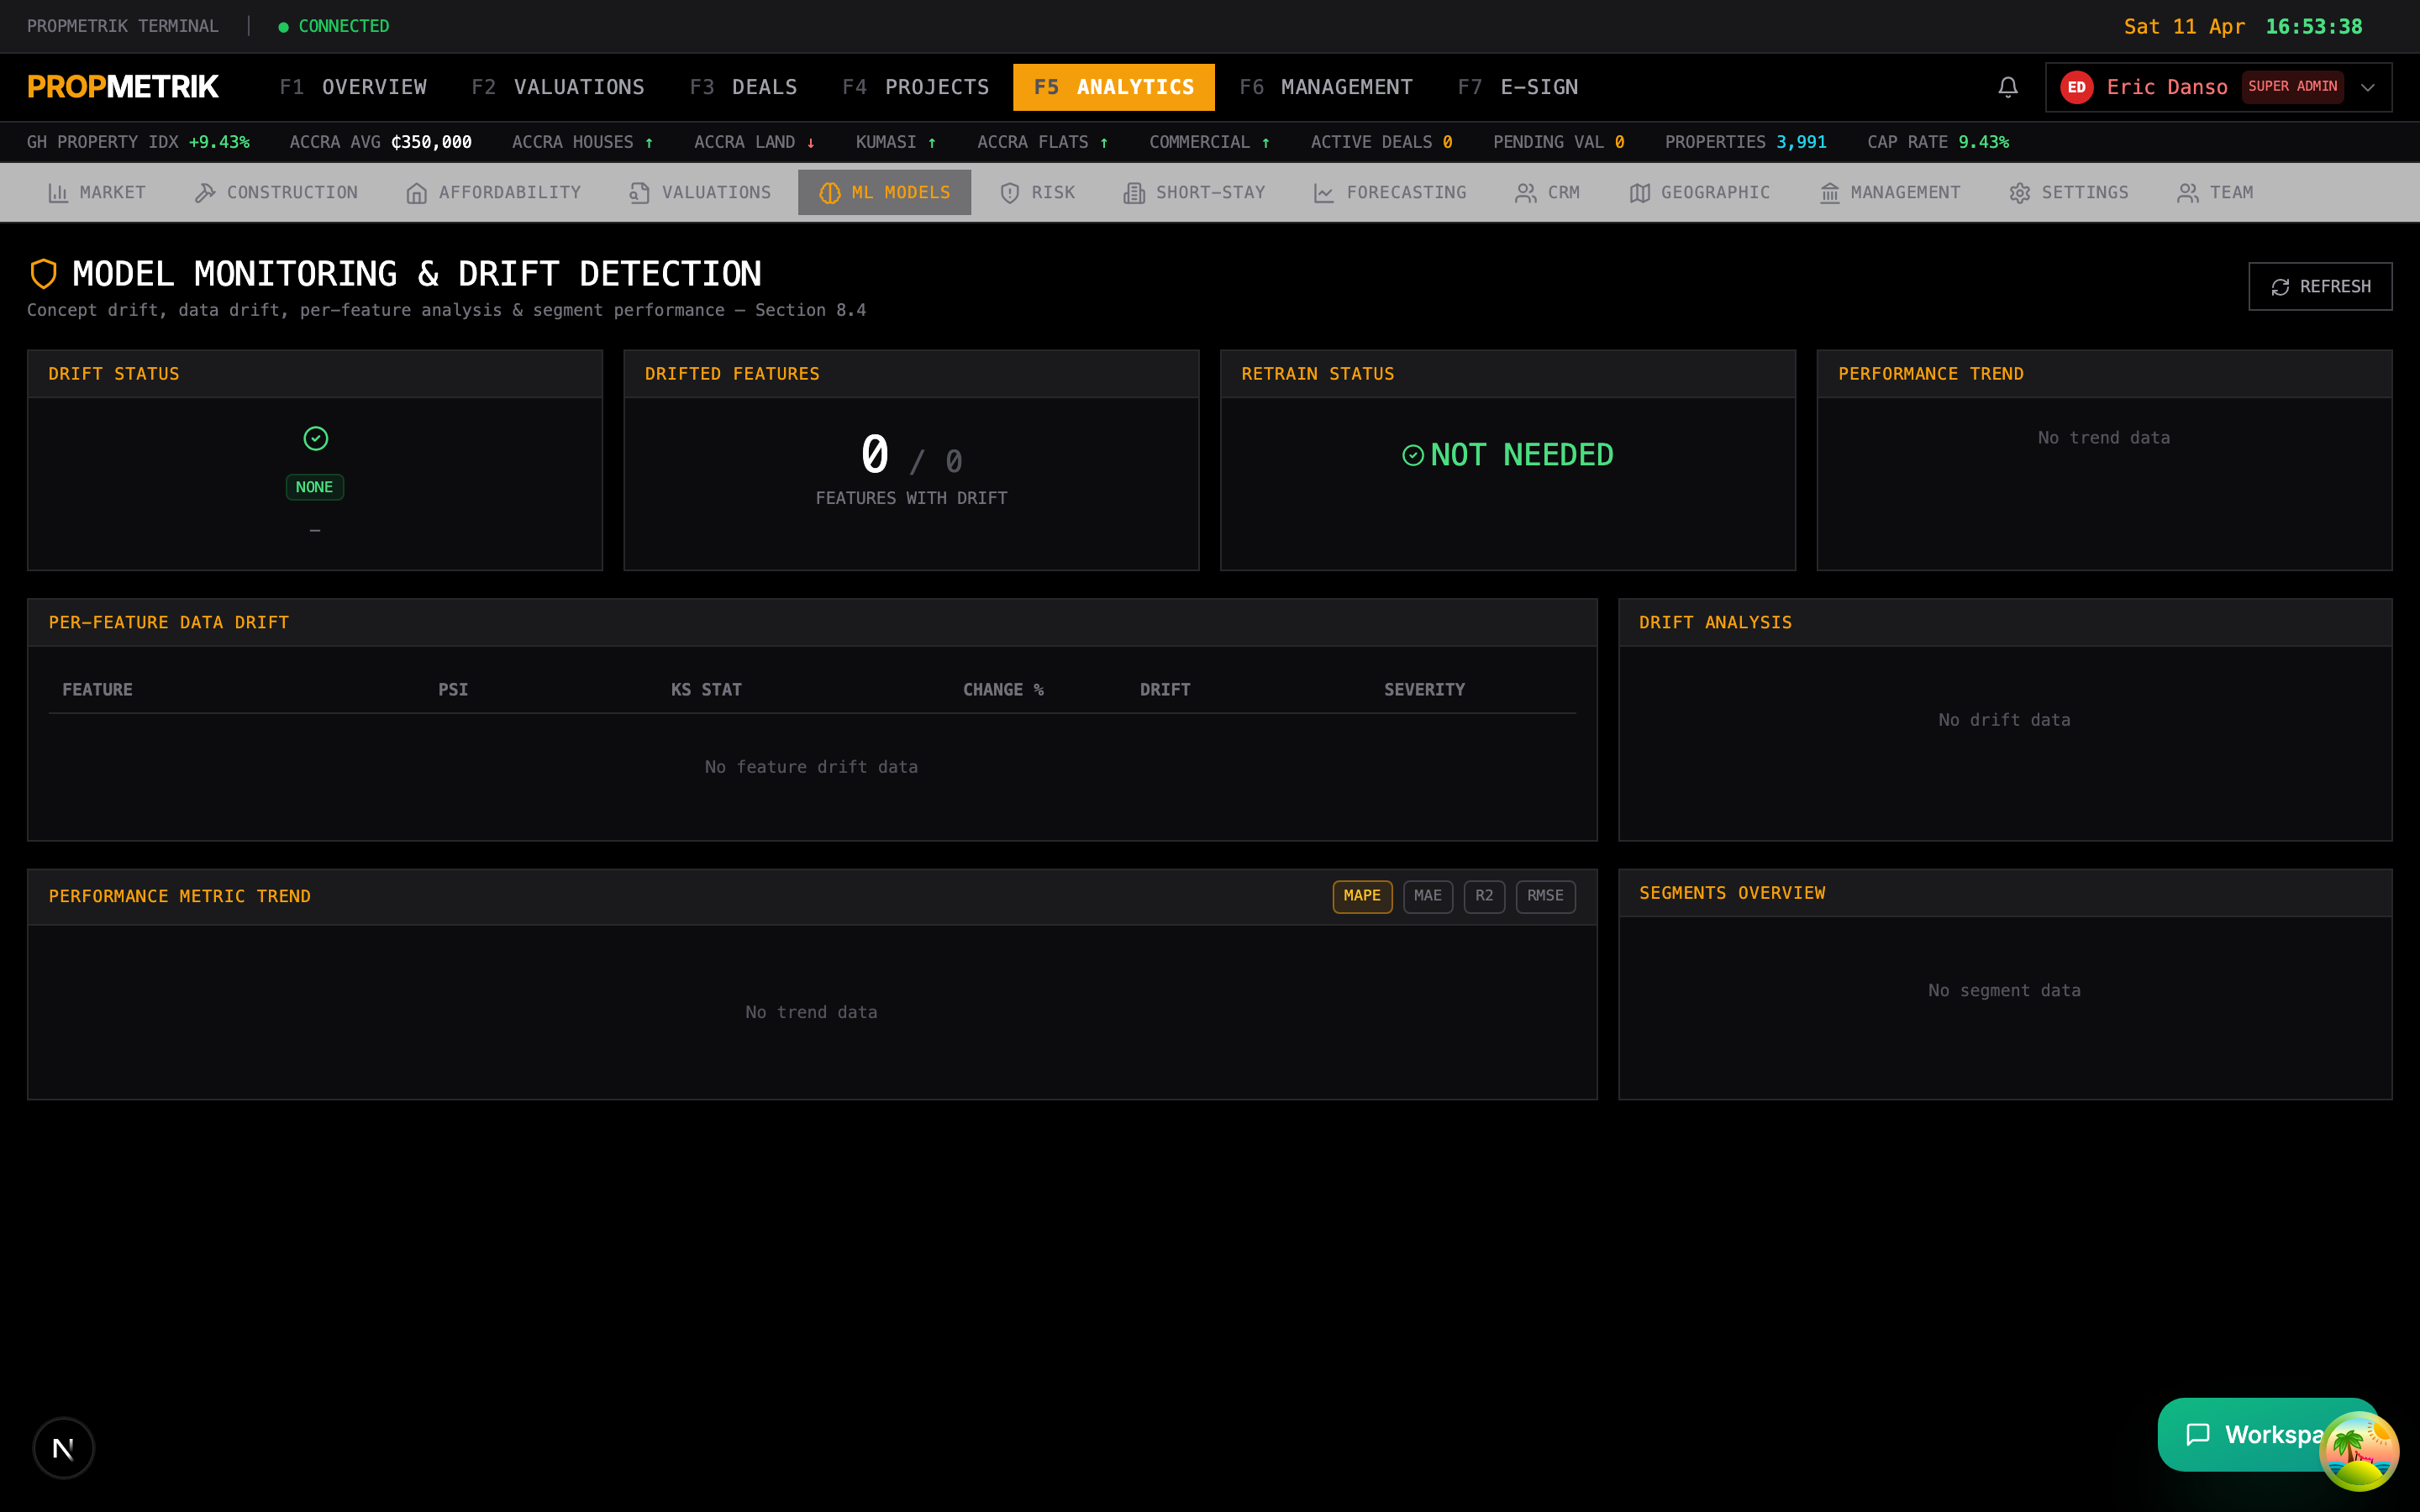The height and width of the screenshot is (1512, 2420).
Task: Click the Market bar-chart icon
Action: click(x=58, y=193)
